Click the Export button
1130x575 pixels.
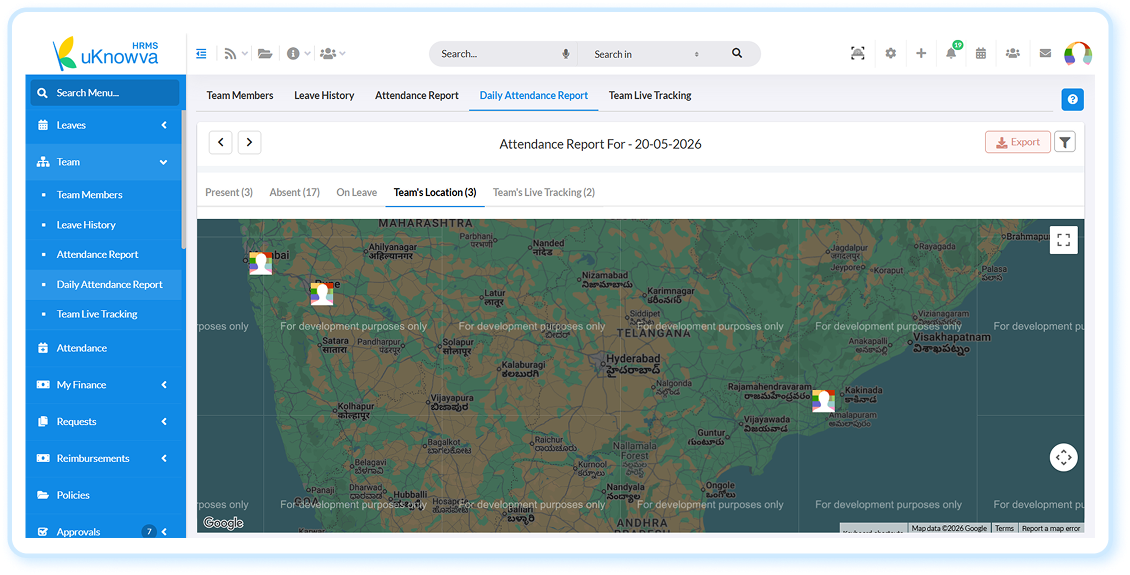click(x=1018, y=142)
